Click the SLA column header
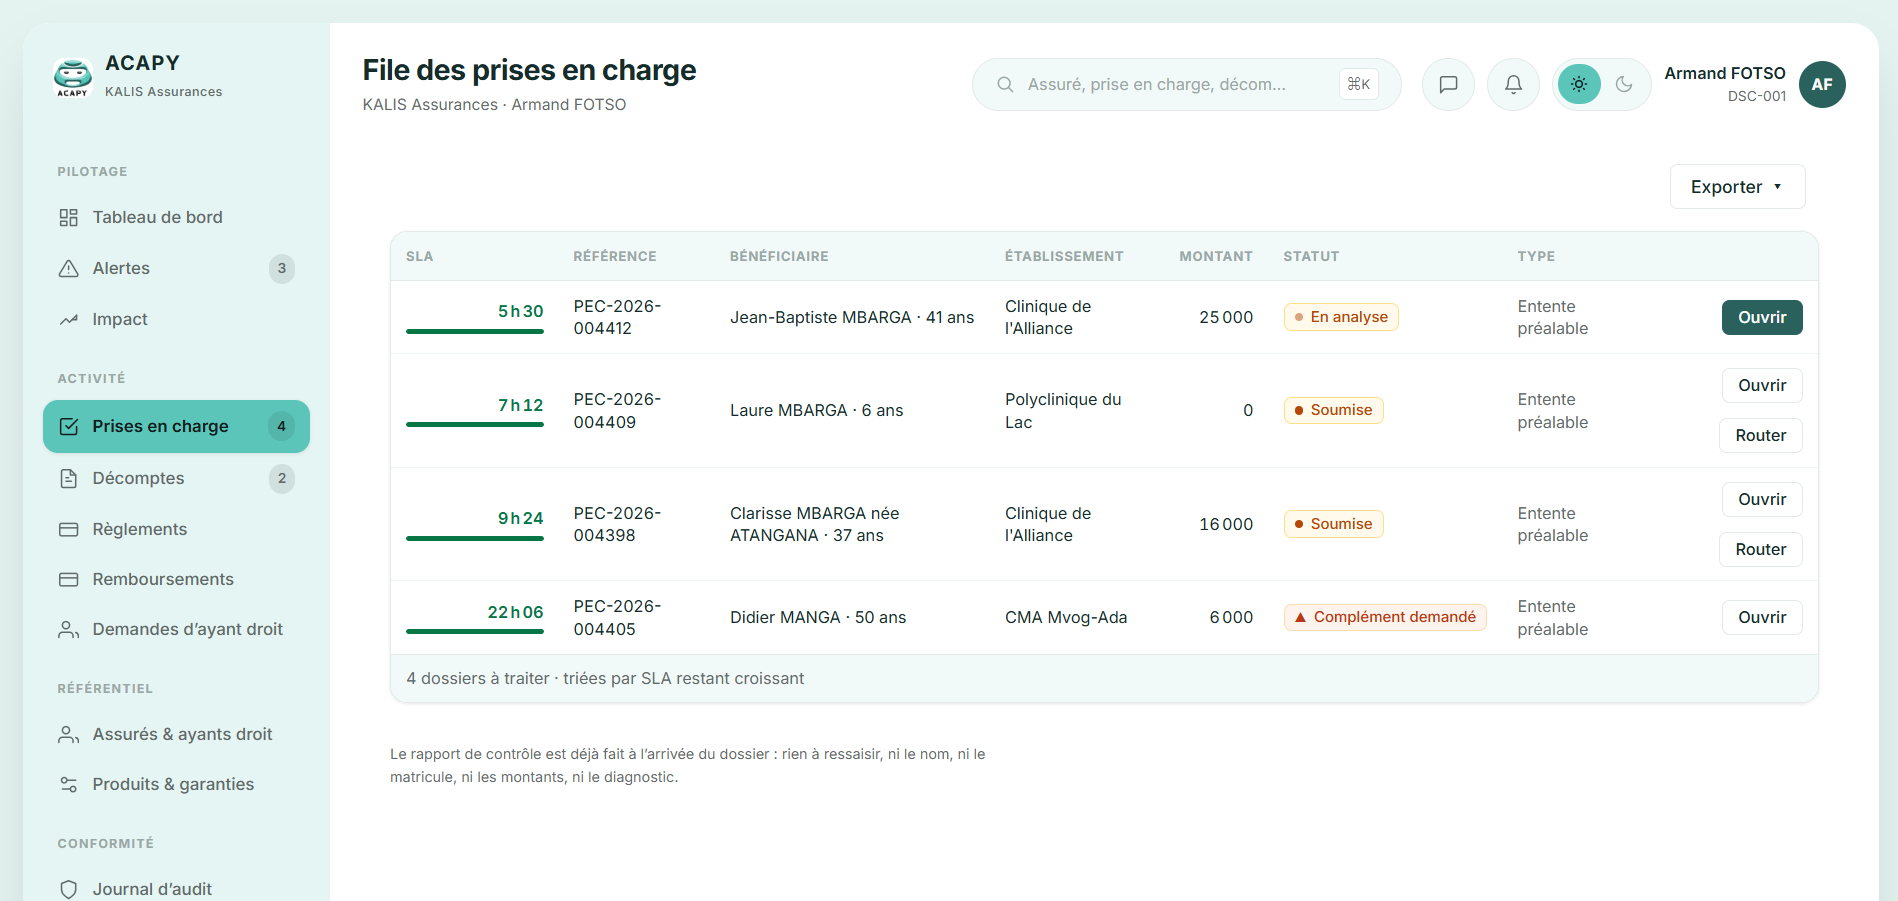1898x901 pixels. [x=420, y=256]
